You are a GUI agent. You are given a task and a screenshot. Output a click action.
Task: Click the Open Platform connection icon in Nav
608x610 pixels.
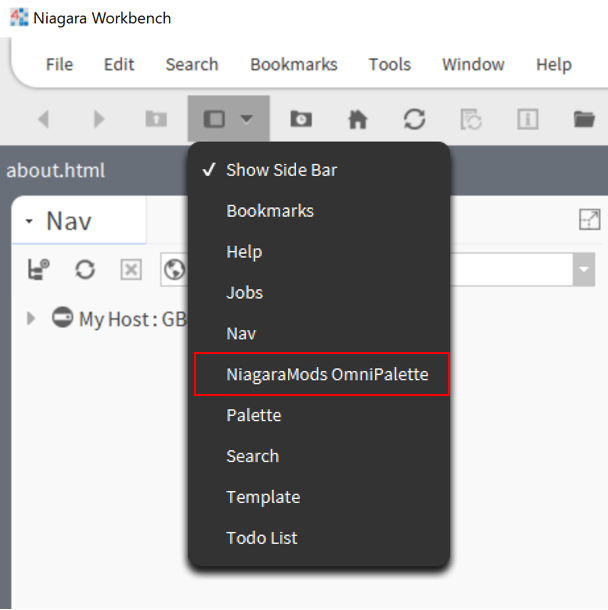tap(39, 269)
